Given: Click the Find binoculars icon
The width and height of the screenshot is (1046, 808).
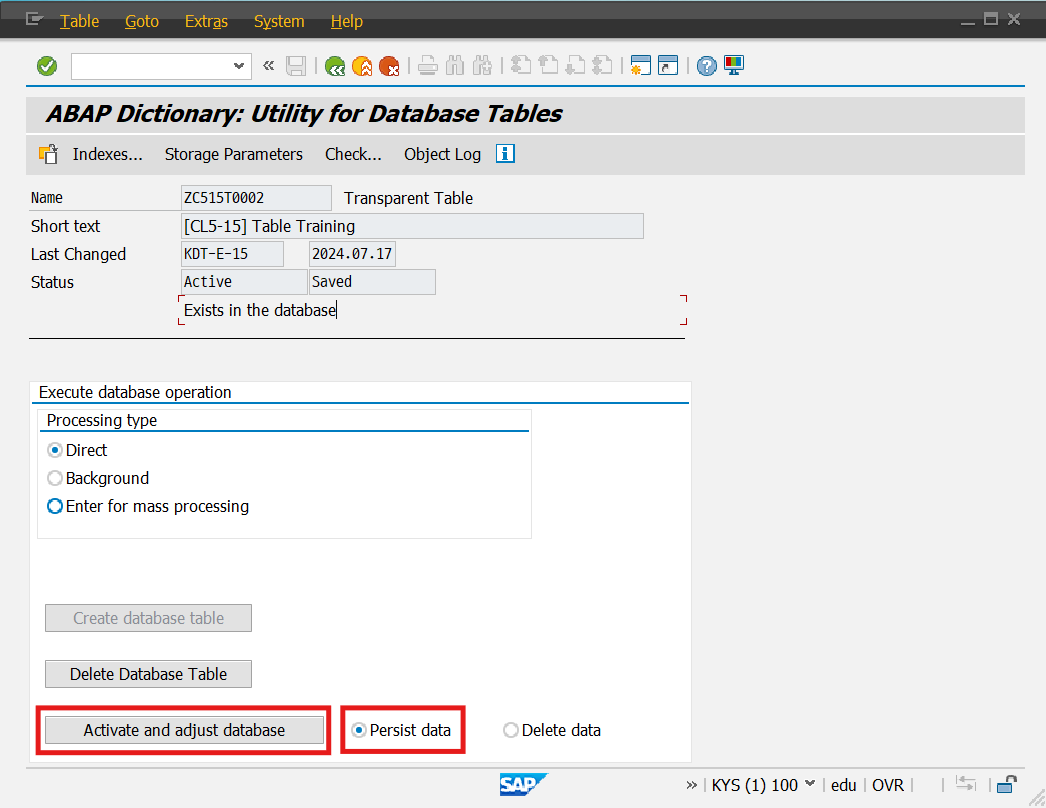Looking at the screenshot, I should (455, 66).
